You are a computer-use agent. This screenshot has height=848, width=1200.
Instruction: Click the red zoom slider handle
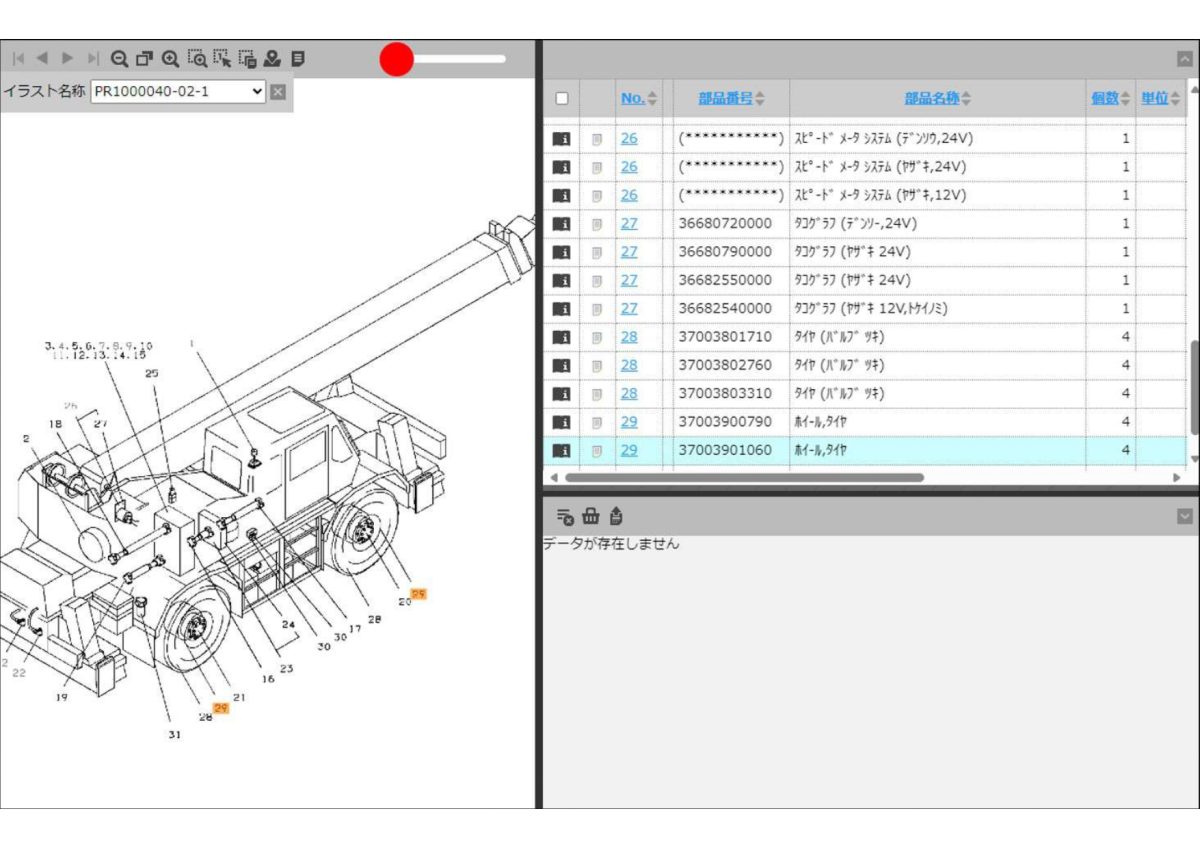pos(397,59)
